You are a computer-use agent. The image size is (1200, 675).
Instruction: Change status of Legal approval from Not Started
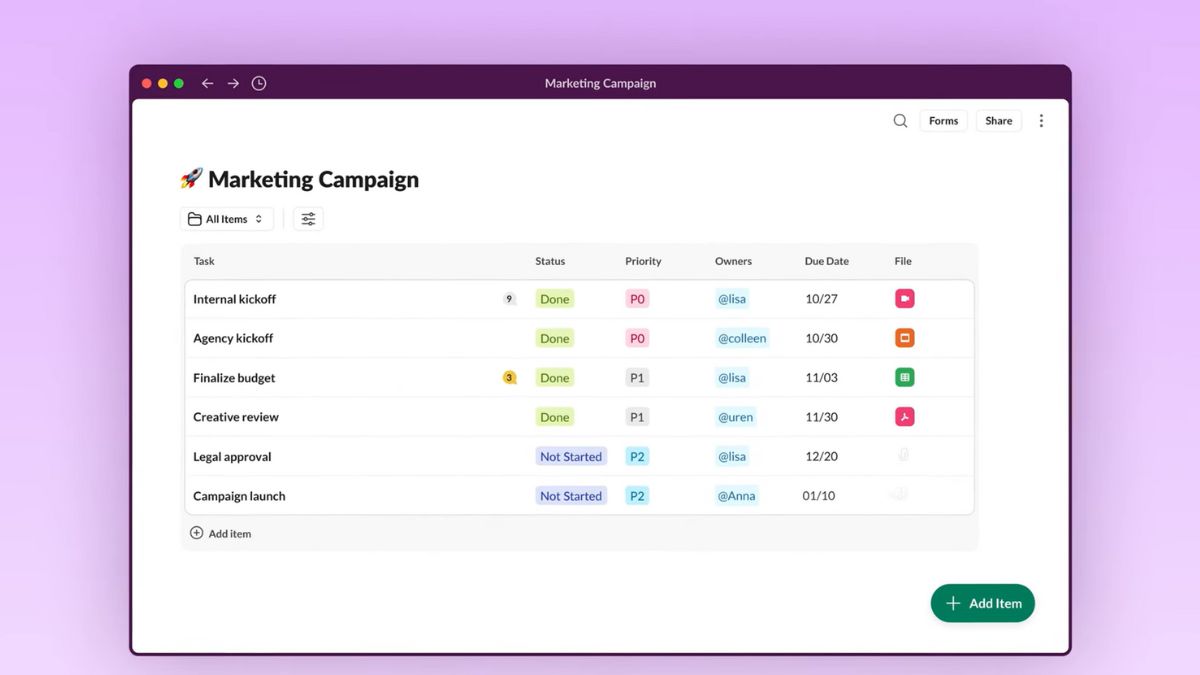571,456
